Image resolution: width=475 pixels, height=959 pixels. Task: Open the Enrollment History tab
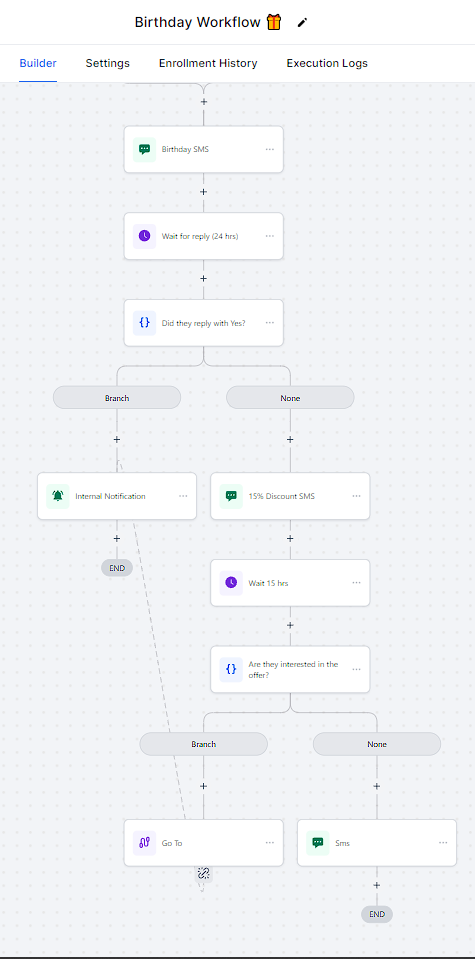point(208,64)
